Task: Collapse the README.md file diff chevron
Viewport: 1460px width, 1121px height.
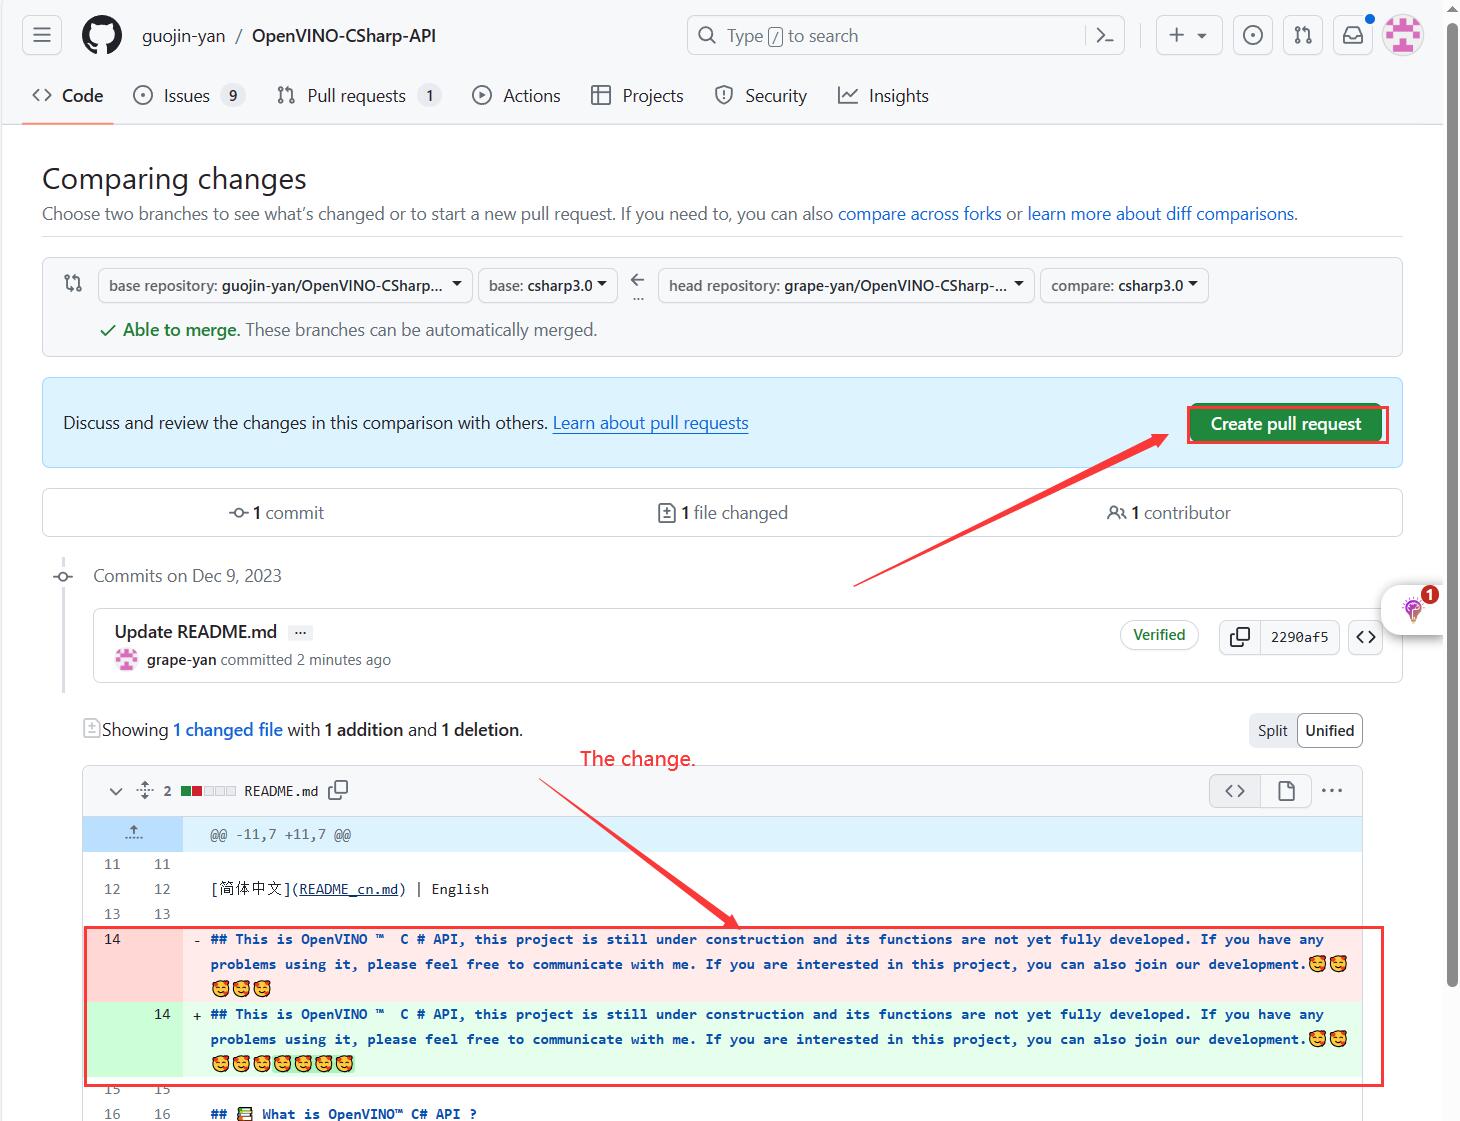Action: coord(116,791)
